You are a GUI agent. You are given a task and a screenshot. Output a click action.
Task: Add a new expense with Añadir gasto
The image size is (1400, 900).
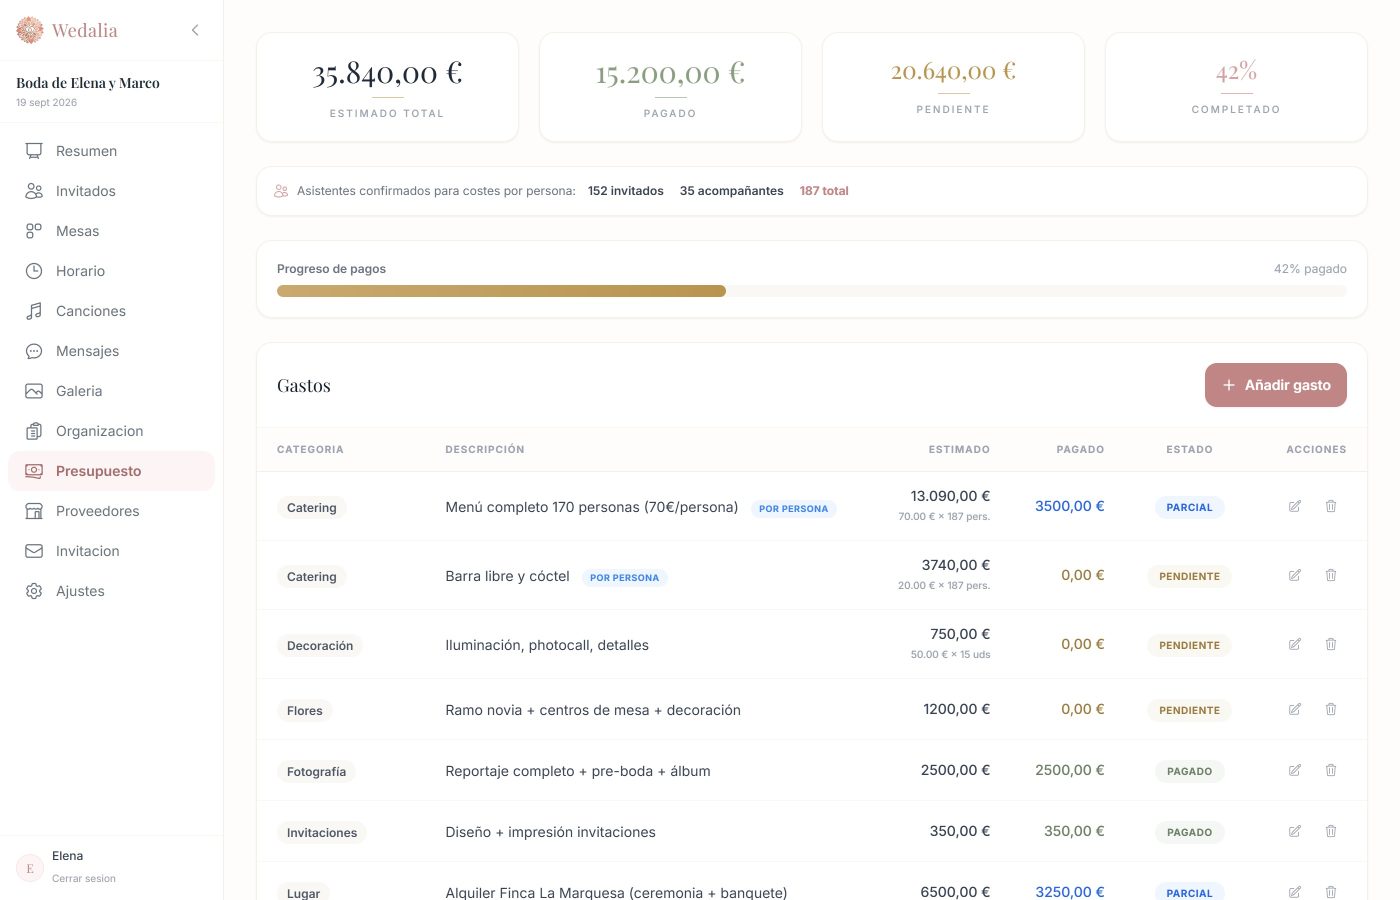click(x=1276, y=385)
